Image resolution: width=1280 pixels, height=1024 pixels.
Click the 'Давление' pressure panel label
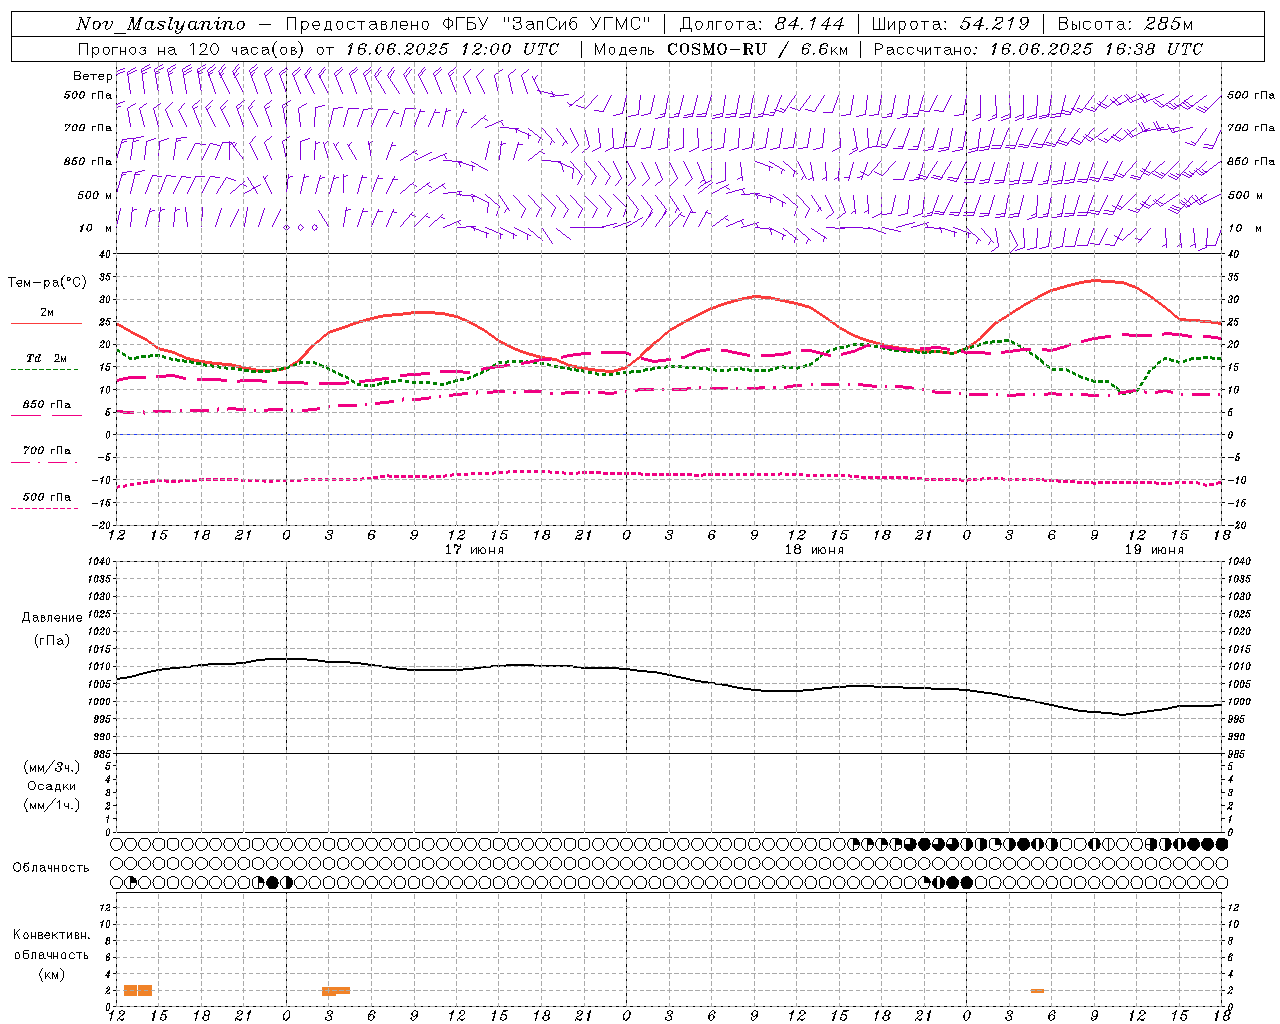pos(52,618)
